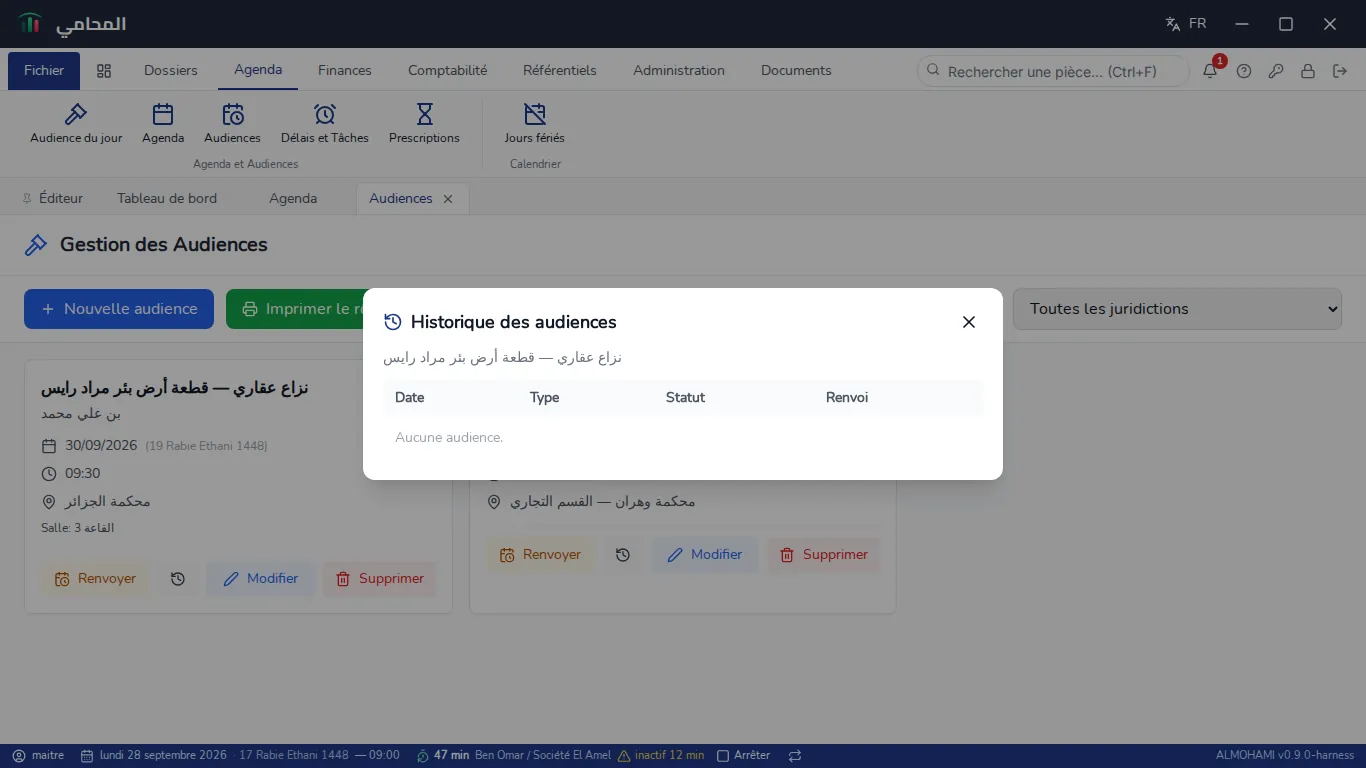Viewport: 1366px width, 768px height.
Task: Open the Documents menu
Action: [796, 70]
